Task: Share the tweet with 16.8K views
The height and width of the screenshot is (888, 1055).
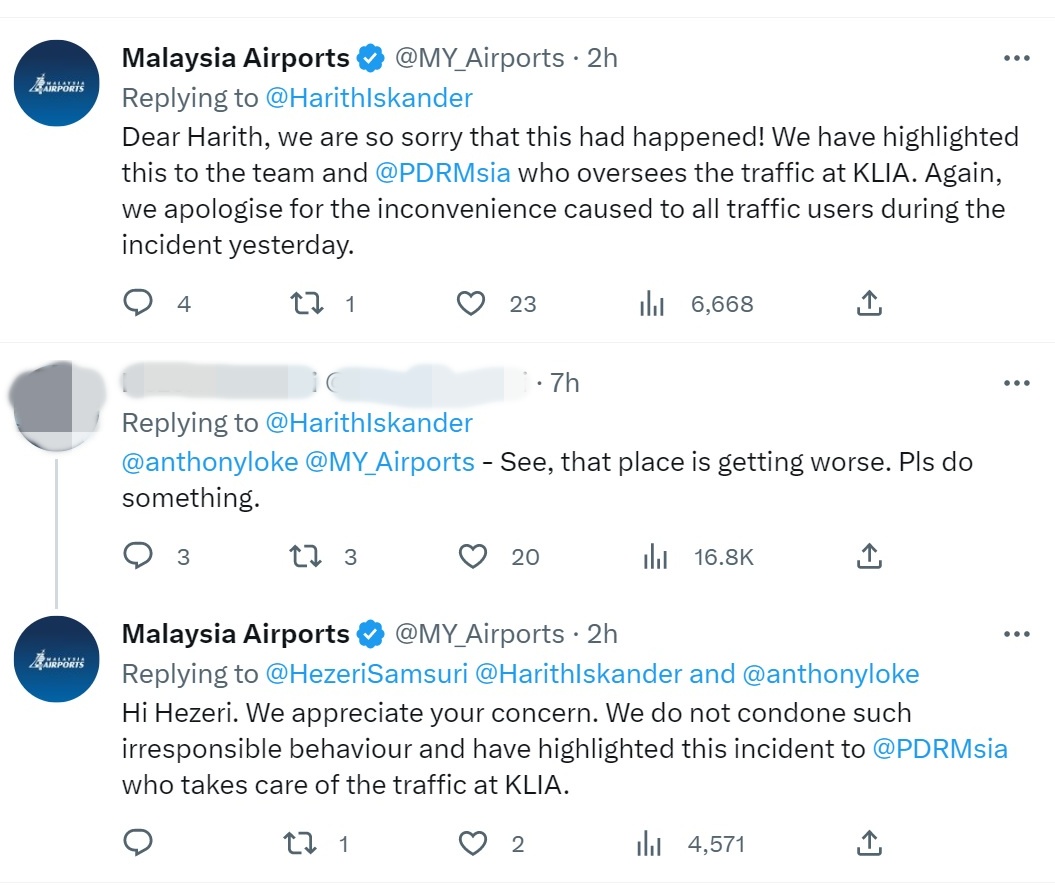Action: coord(869,556)
